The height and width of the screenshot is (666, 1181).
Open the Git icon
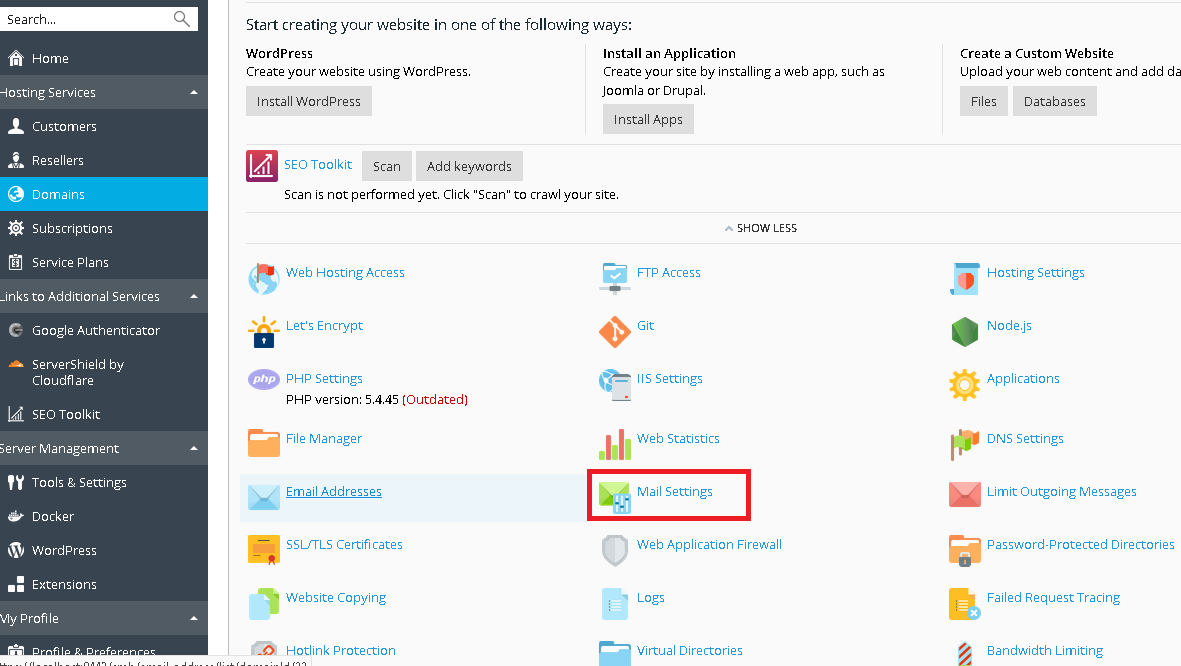pos(614,331)
